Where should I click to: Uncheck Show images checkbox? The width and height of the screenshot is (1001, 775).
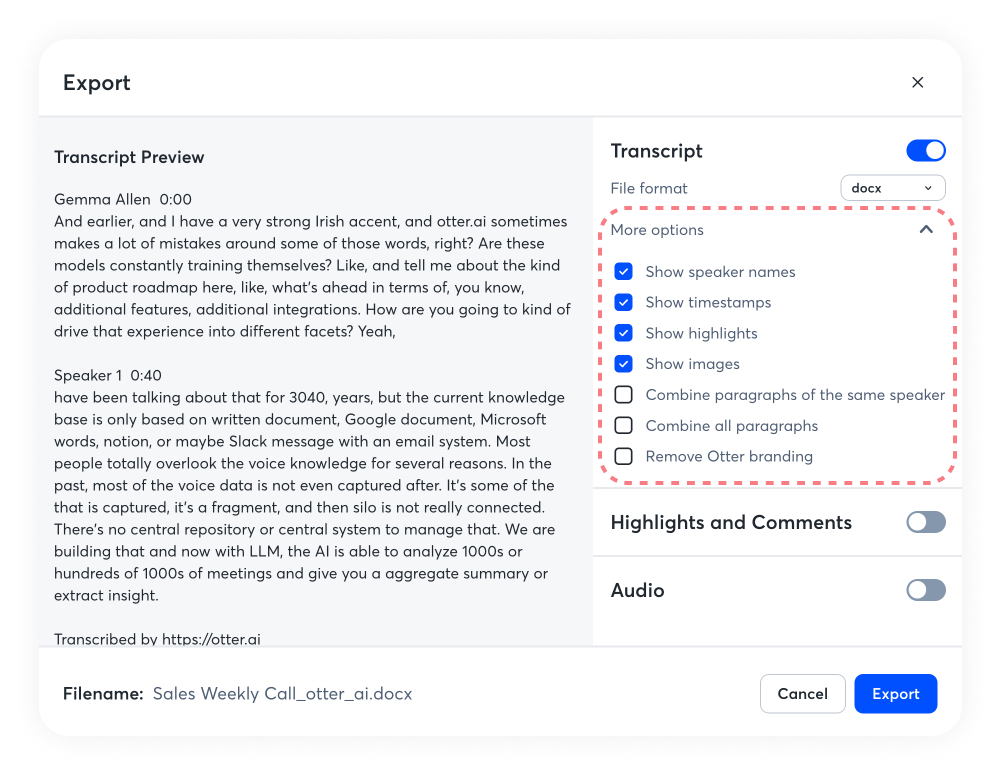[624, 364]
